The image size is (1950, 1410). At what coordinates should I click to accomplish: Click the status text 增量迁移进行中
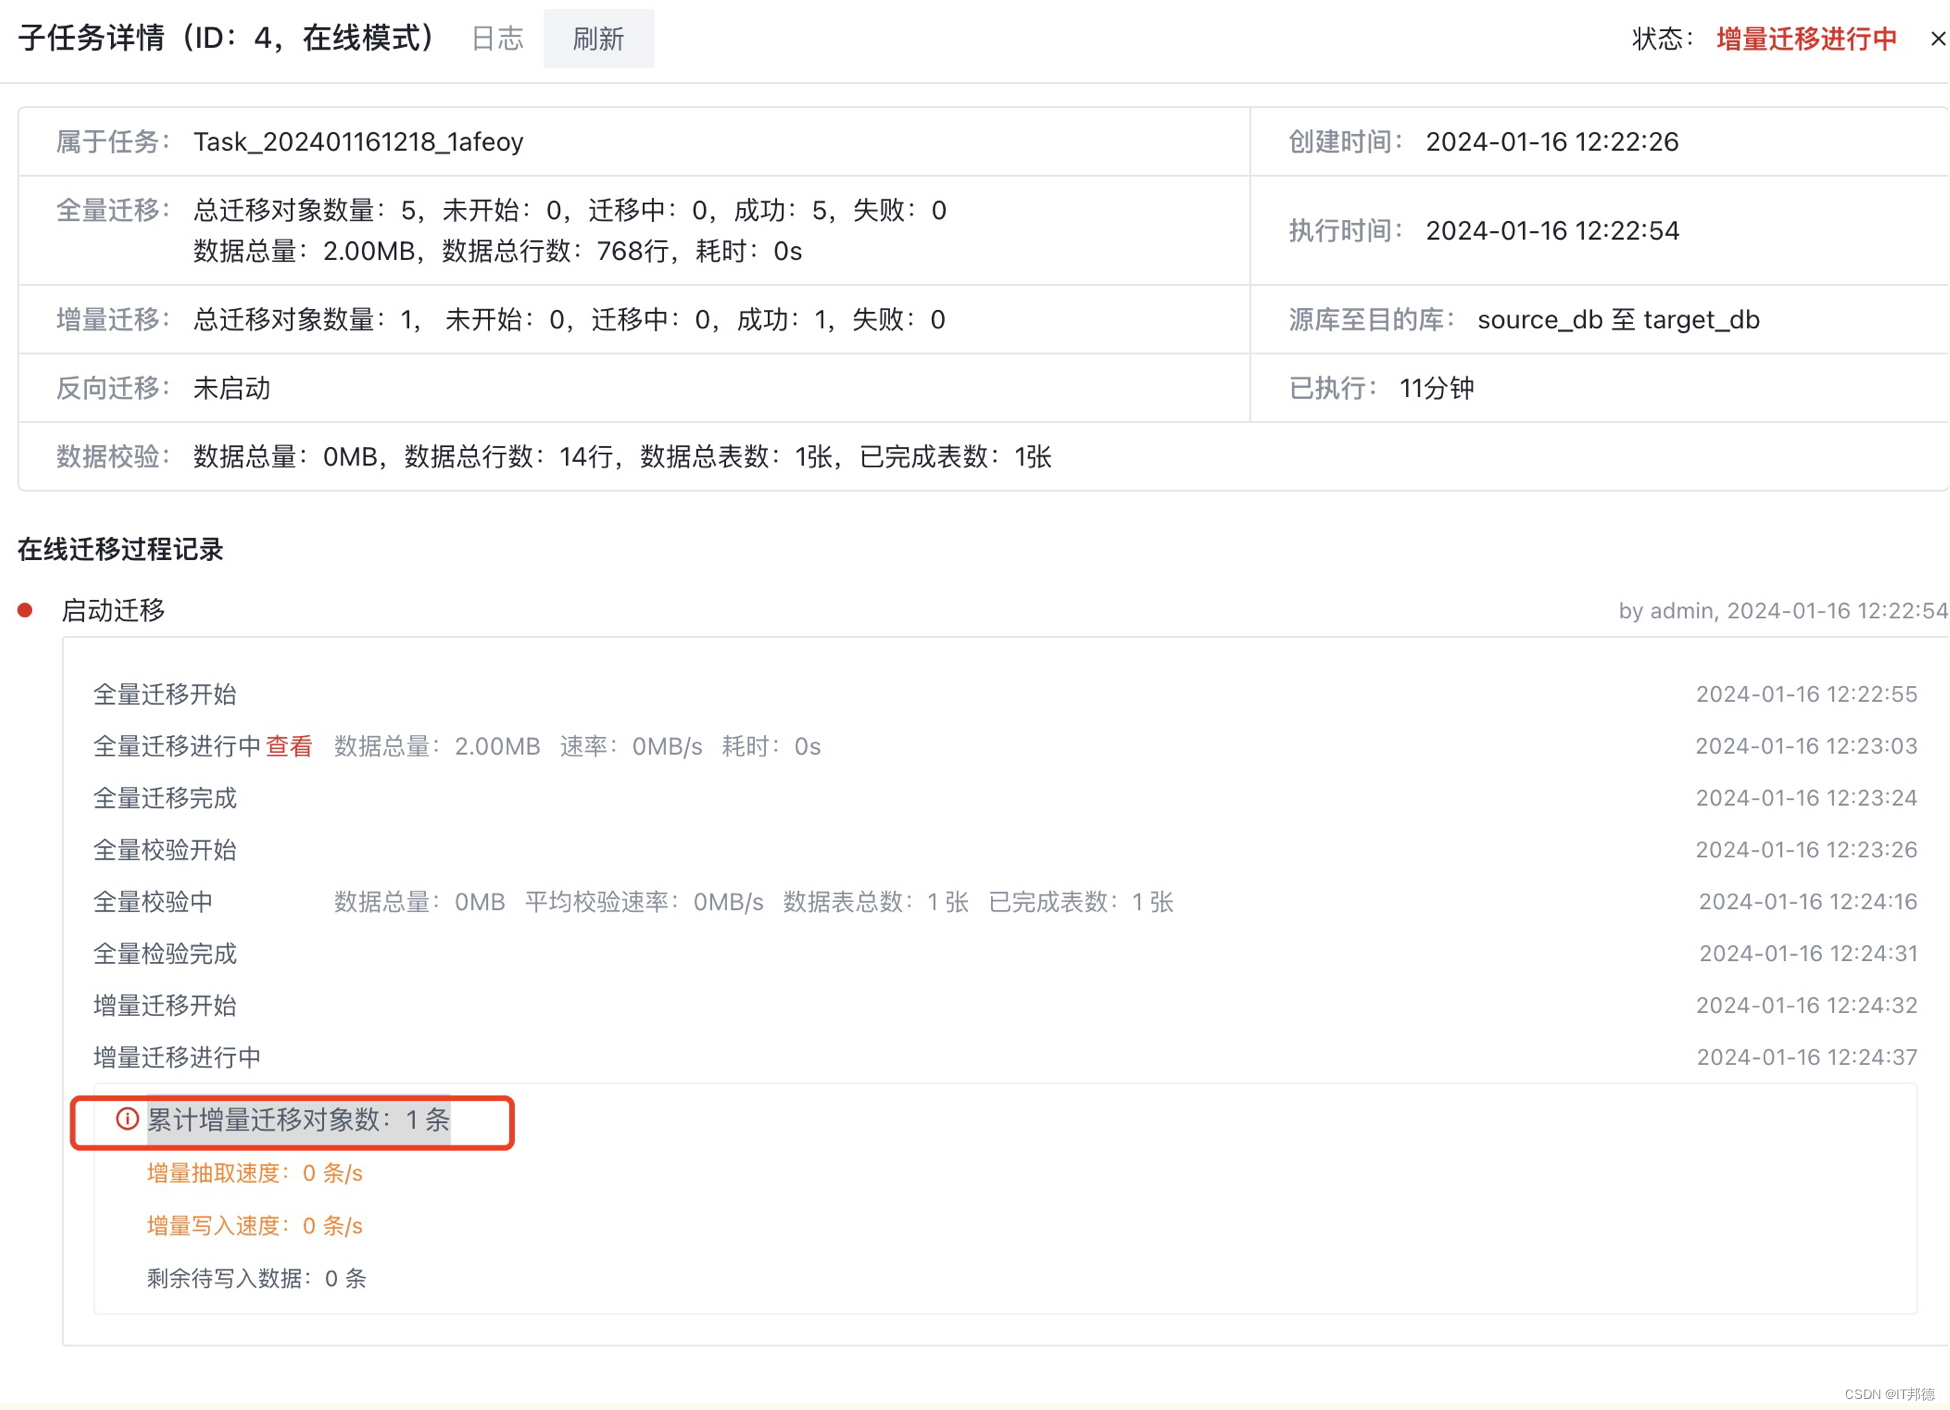(1806, 39)
